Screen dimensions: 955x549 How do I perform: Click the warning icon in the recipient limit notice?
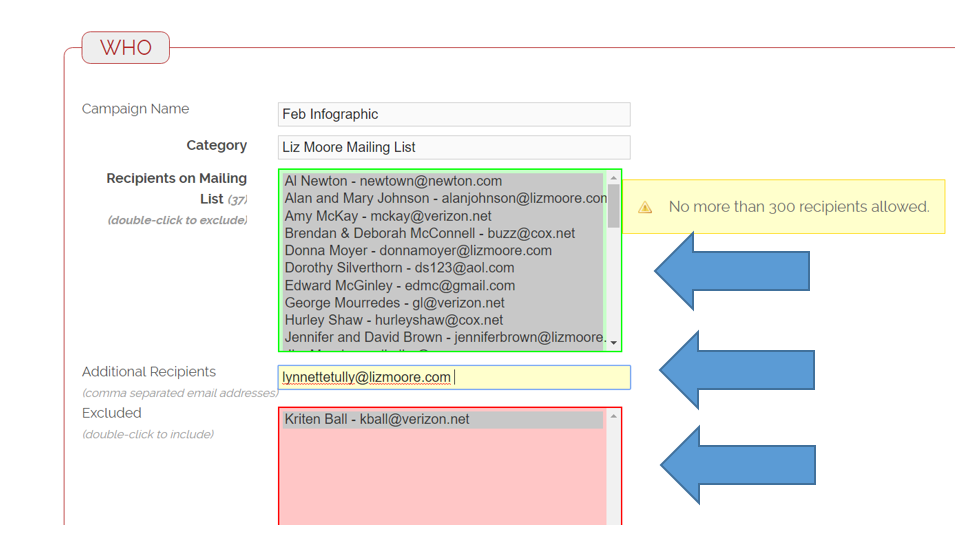[x=645, y=207]
